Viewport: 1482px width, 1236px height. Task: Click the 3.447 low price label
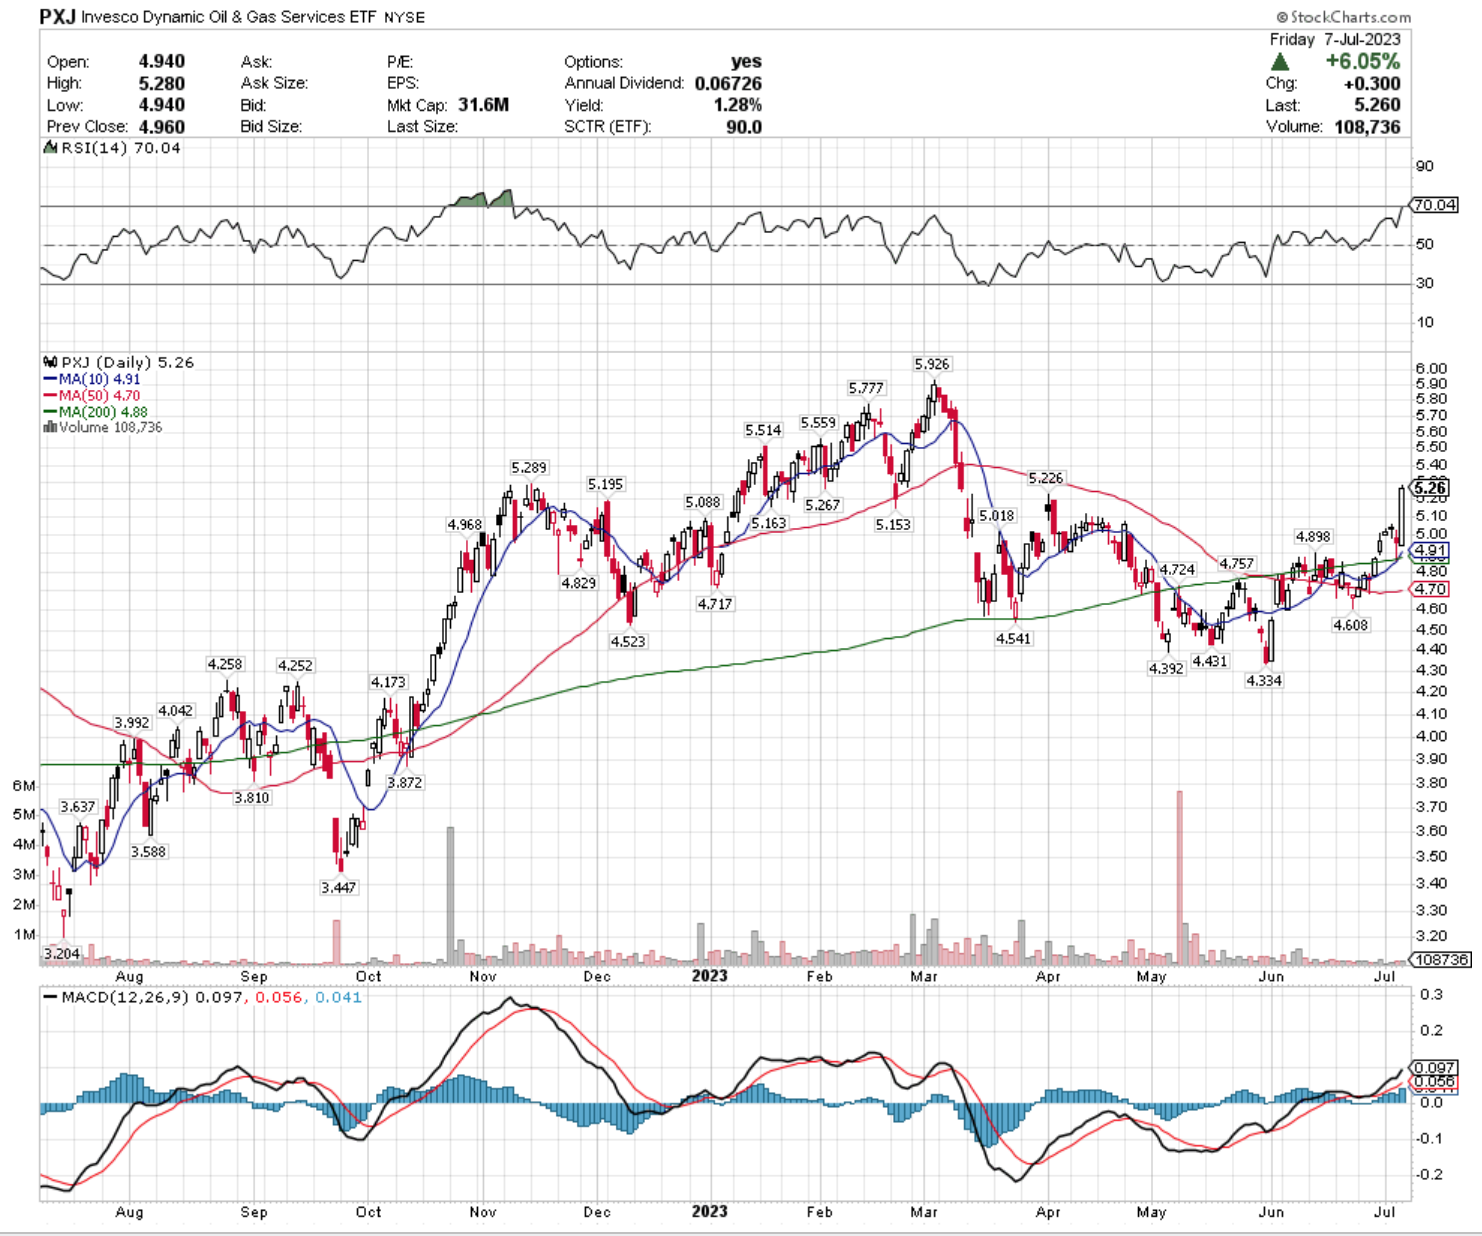pos(338,887)
